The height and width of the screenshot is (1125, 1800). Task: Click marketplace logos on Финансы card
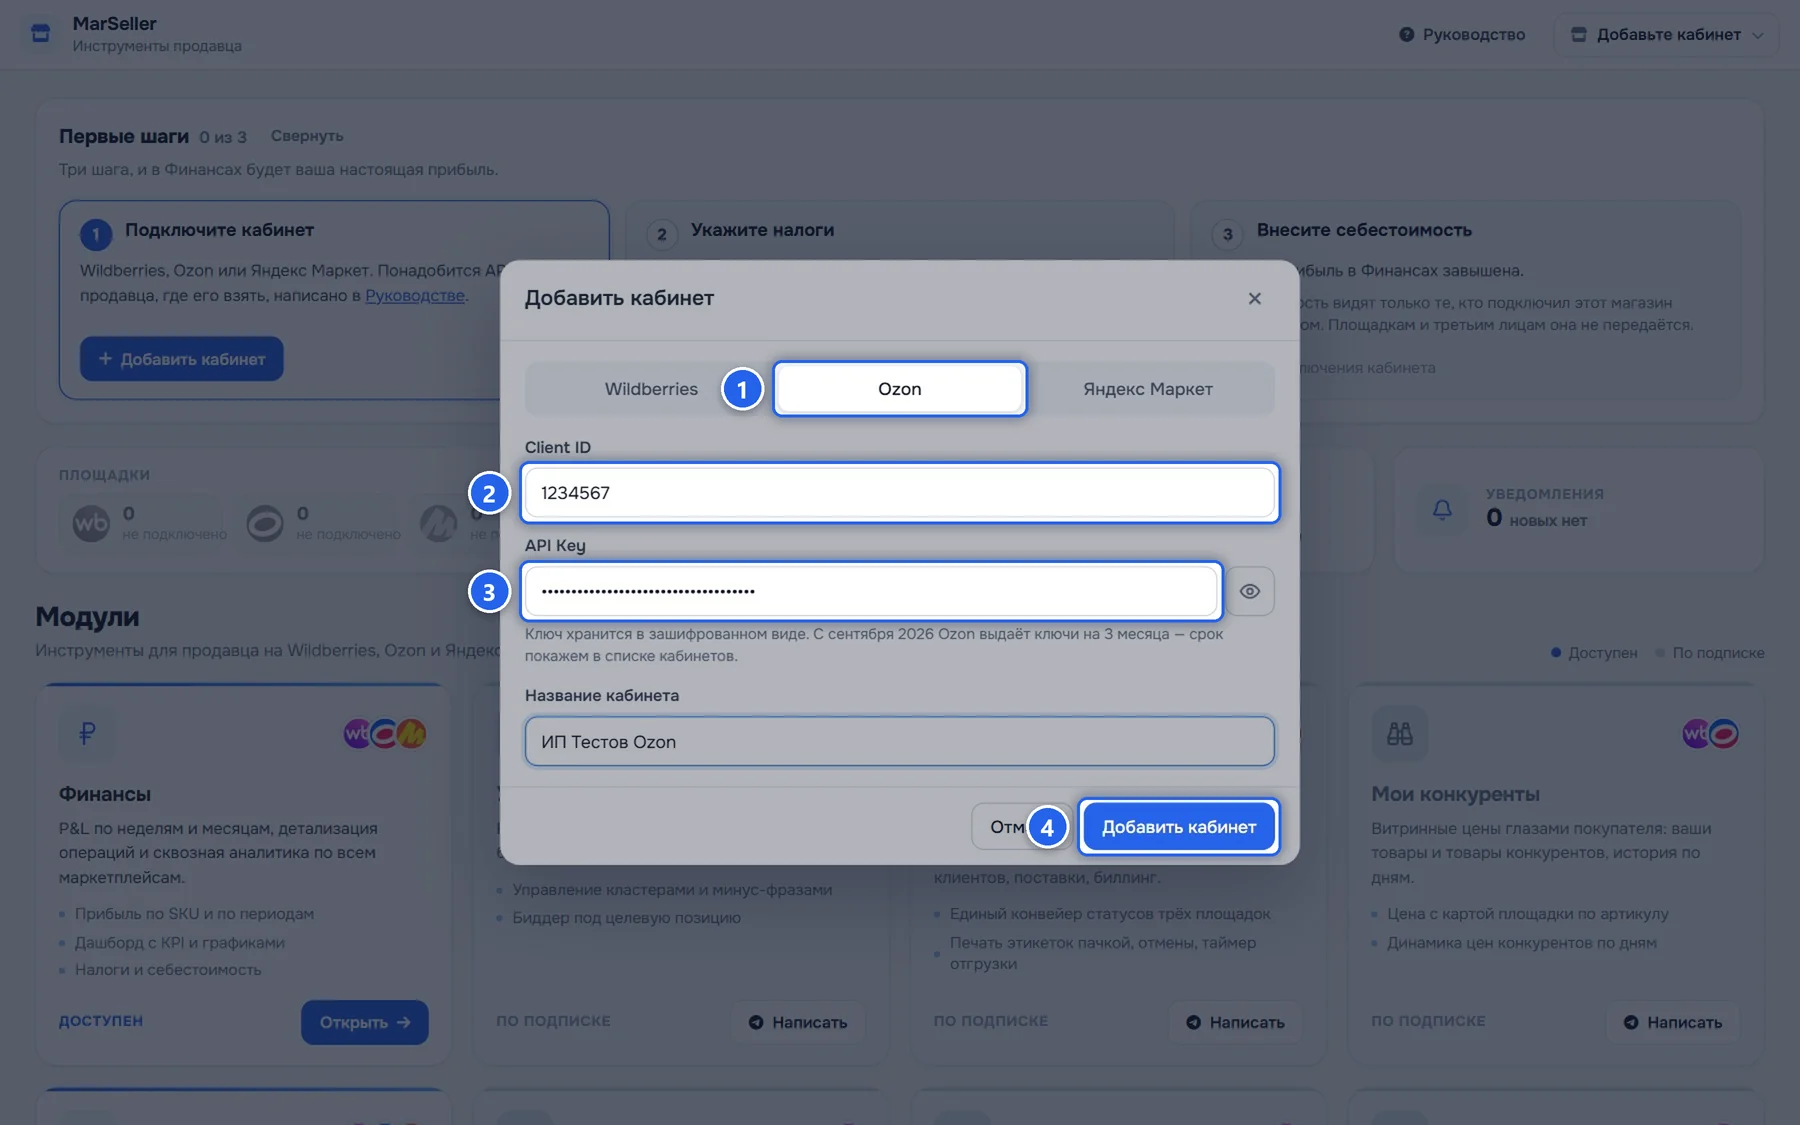pos(385,734)
